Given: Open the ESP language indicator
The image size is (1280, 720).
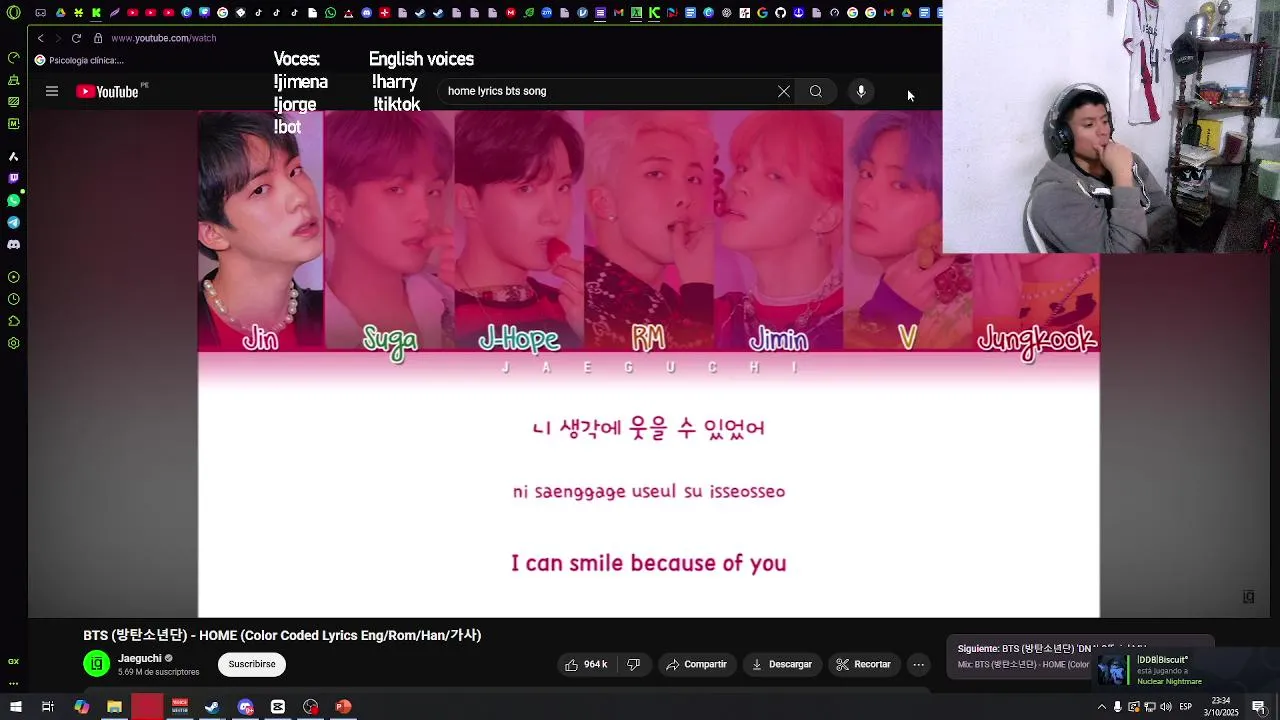Looking at the screenshot, I should click(x=1185, y=707).
